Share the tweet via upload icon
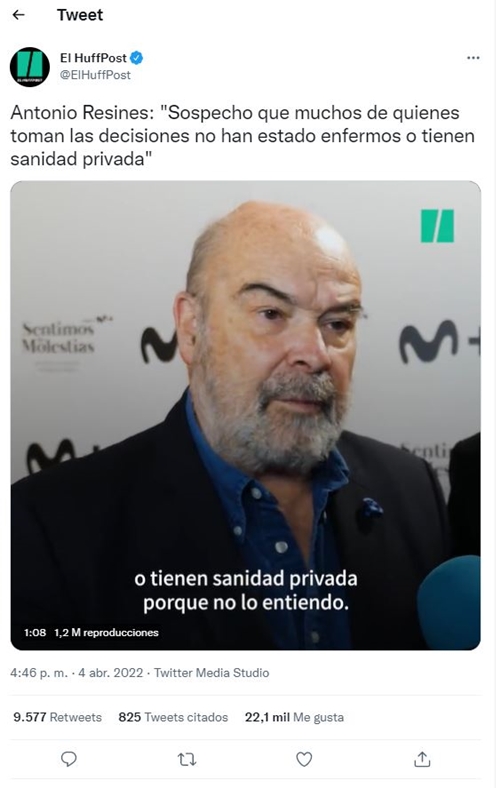Image resolution: width=500 pixels, height=788 pixels. 422,759
